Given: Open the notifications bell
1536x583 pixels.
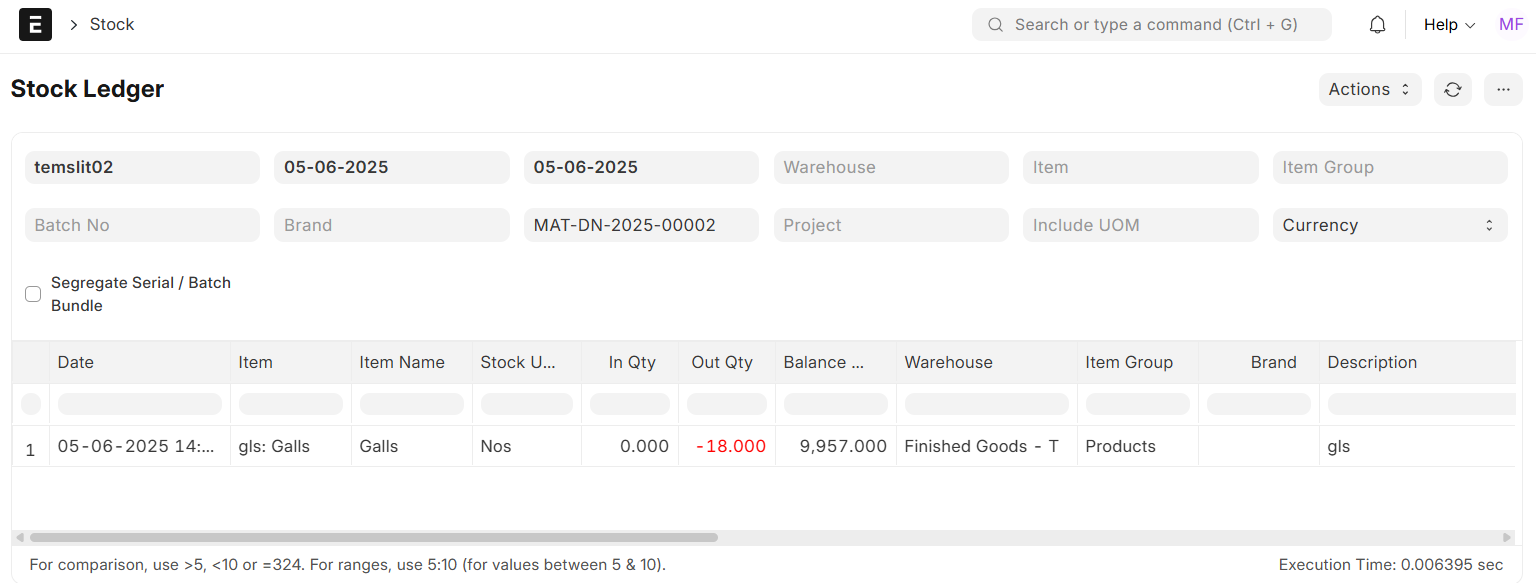Looking at the screenshot, I should 1377,25.
